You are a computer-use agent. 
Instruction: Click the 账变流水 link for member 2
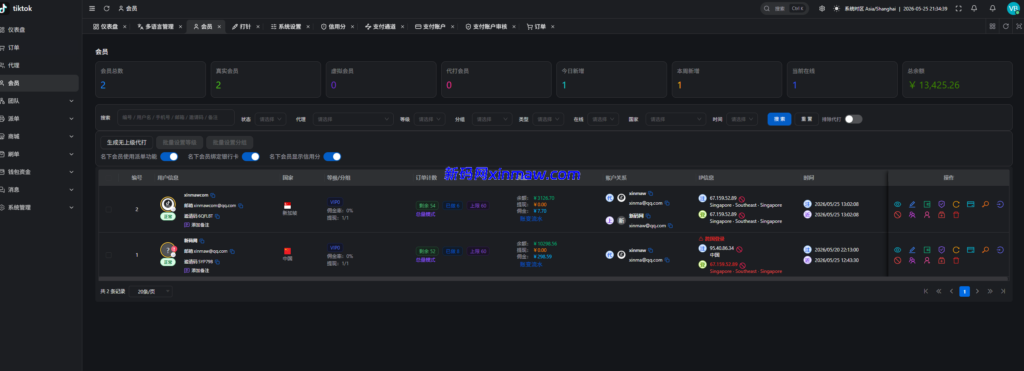(531, 219)
